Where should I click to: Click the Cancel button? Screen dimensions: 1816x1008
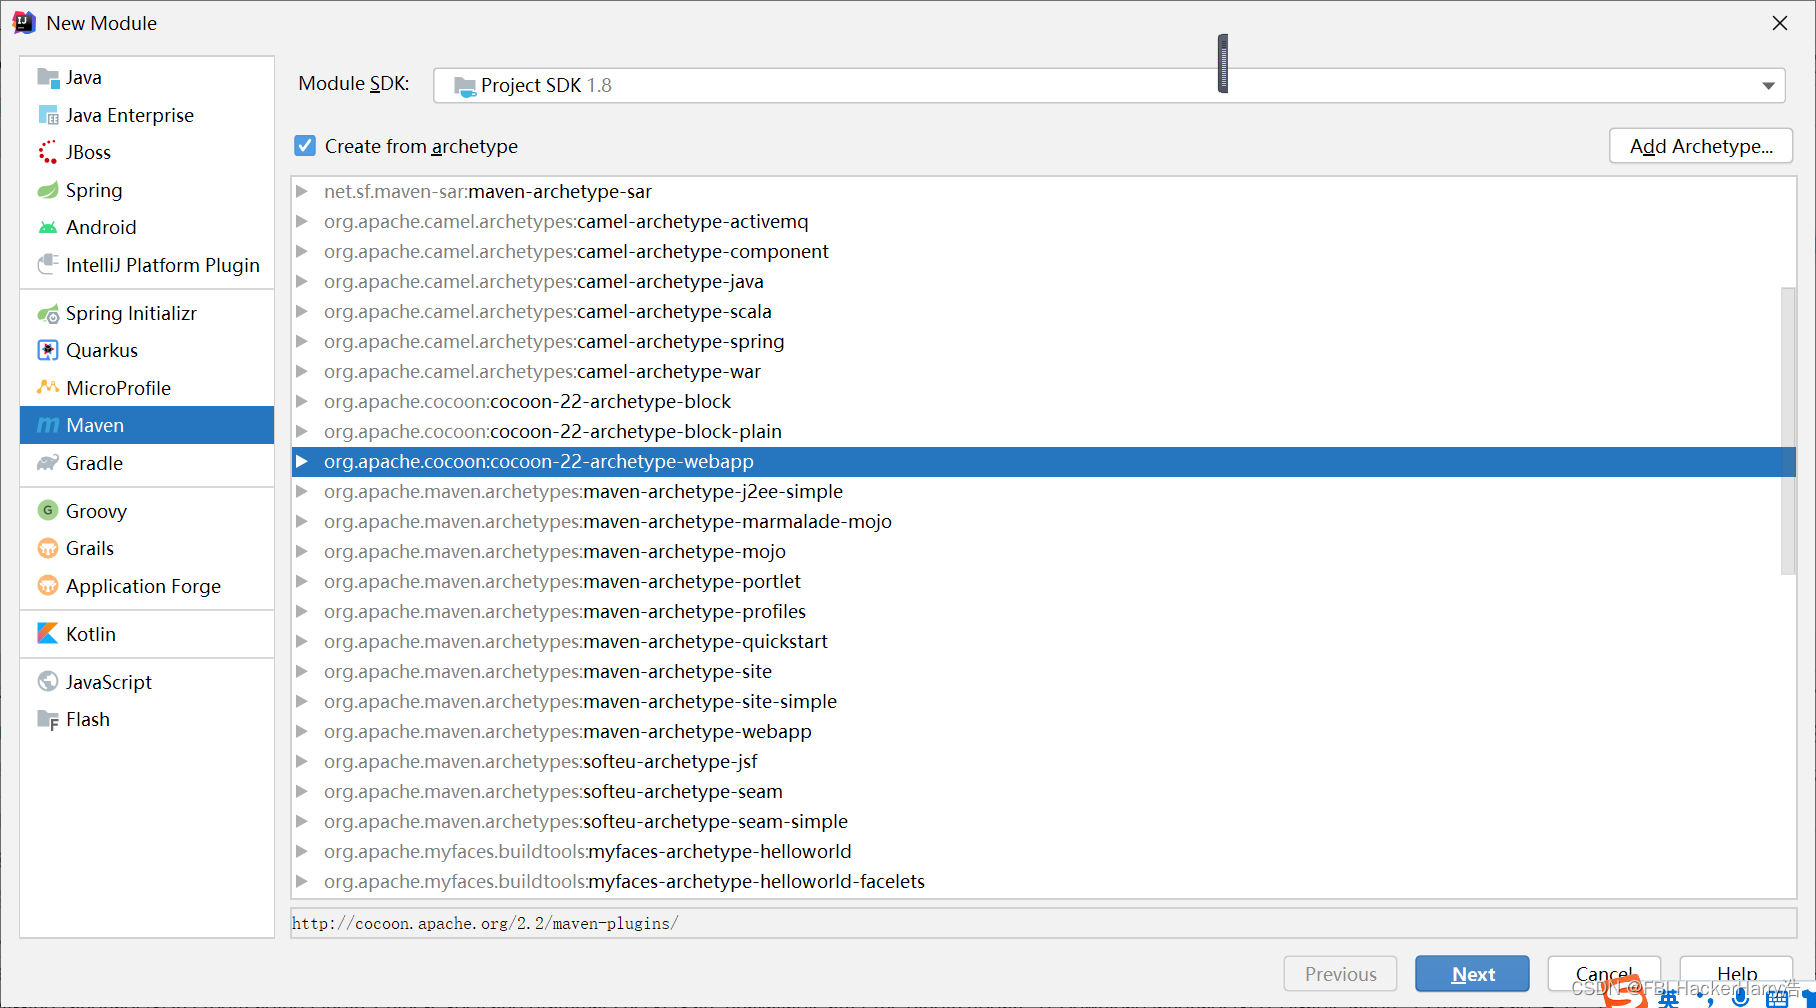pyautogui.click(x=1604, y=974)
